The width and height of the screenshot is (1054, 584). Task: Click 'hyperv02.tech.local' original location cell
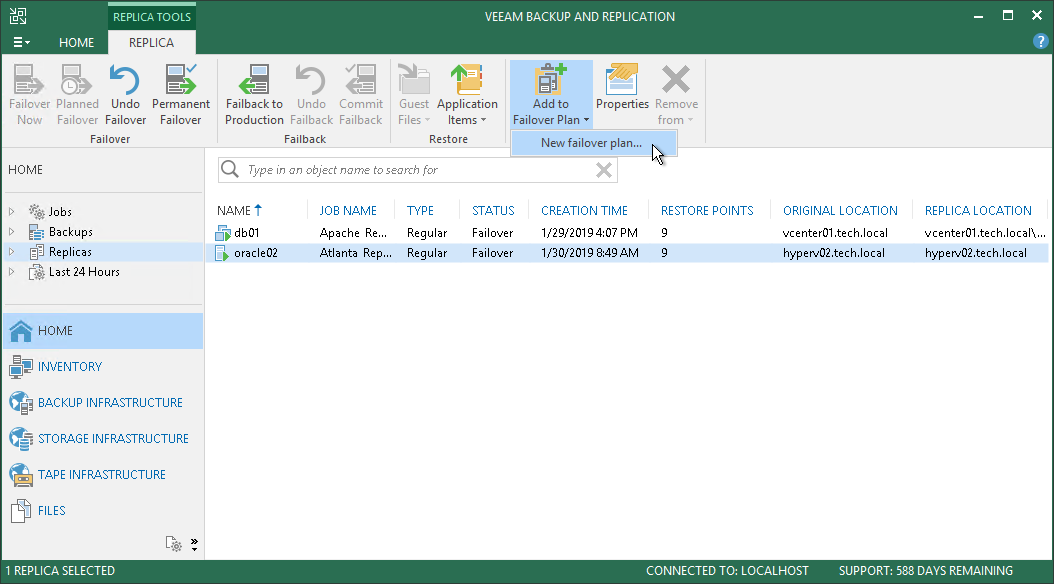point(834,253)
